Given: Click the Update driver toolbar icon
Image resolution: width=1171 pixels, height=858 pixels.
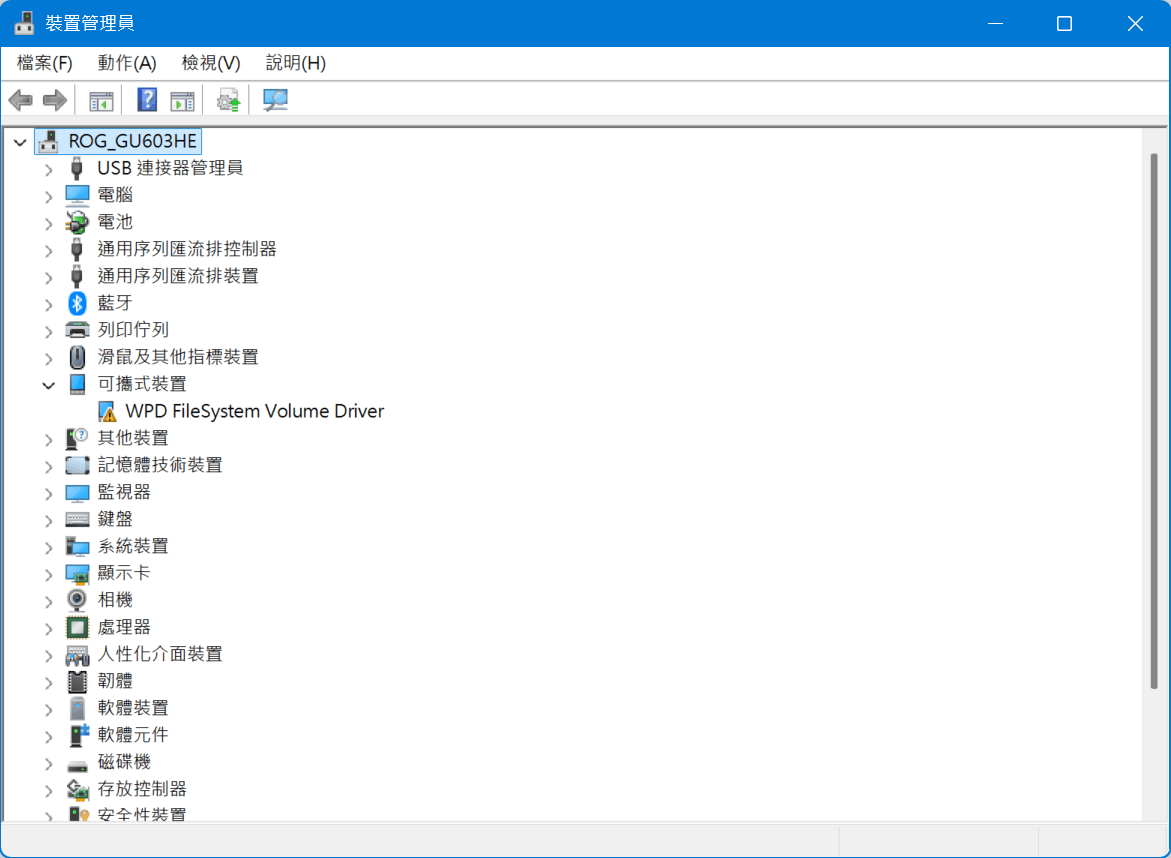Looking at the screenshot, I should point(227,99).
